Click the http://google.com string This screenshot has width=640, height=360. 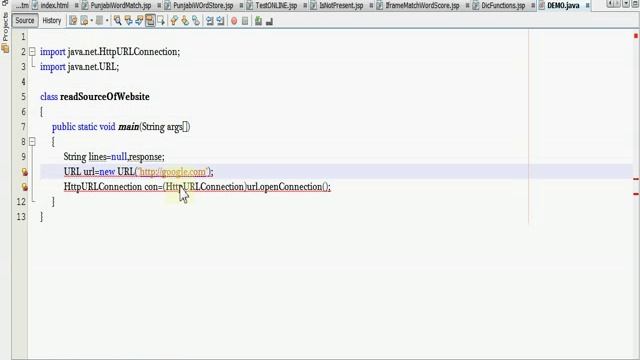click(173, 172)
